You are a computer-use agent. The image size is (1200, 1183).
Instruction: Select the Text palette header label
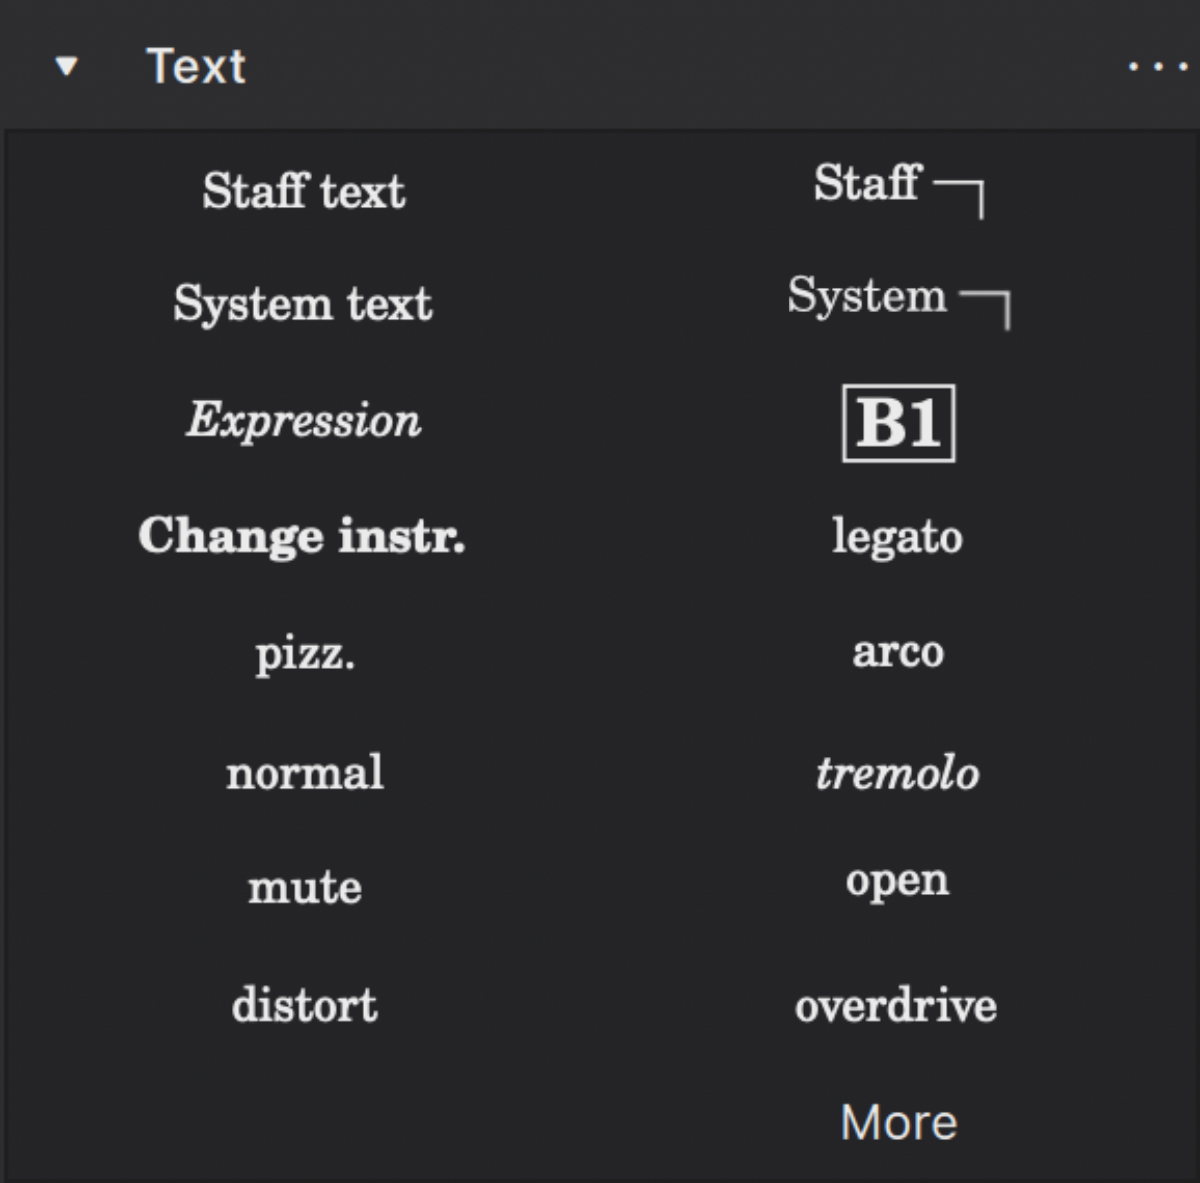[x=196, y=66]
